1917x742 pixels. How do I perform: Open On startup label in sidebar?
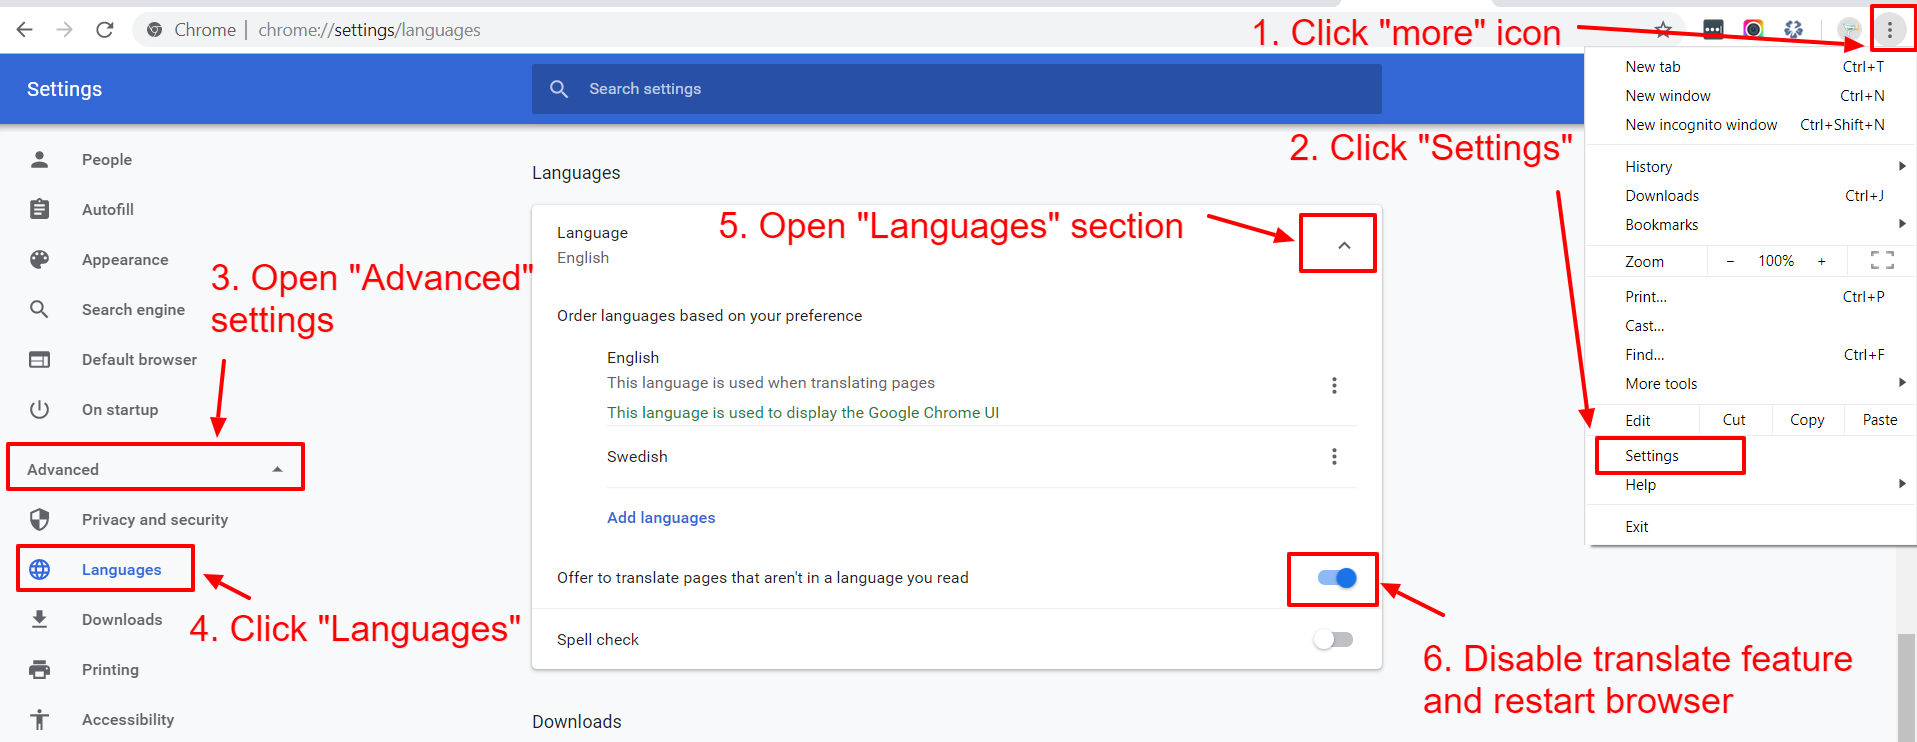pos(120,410)
